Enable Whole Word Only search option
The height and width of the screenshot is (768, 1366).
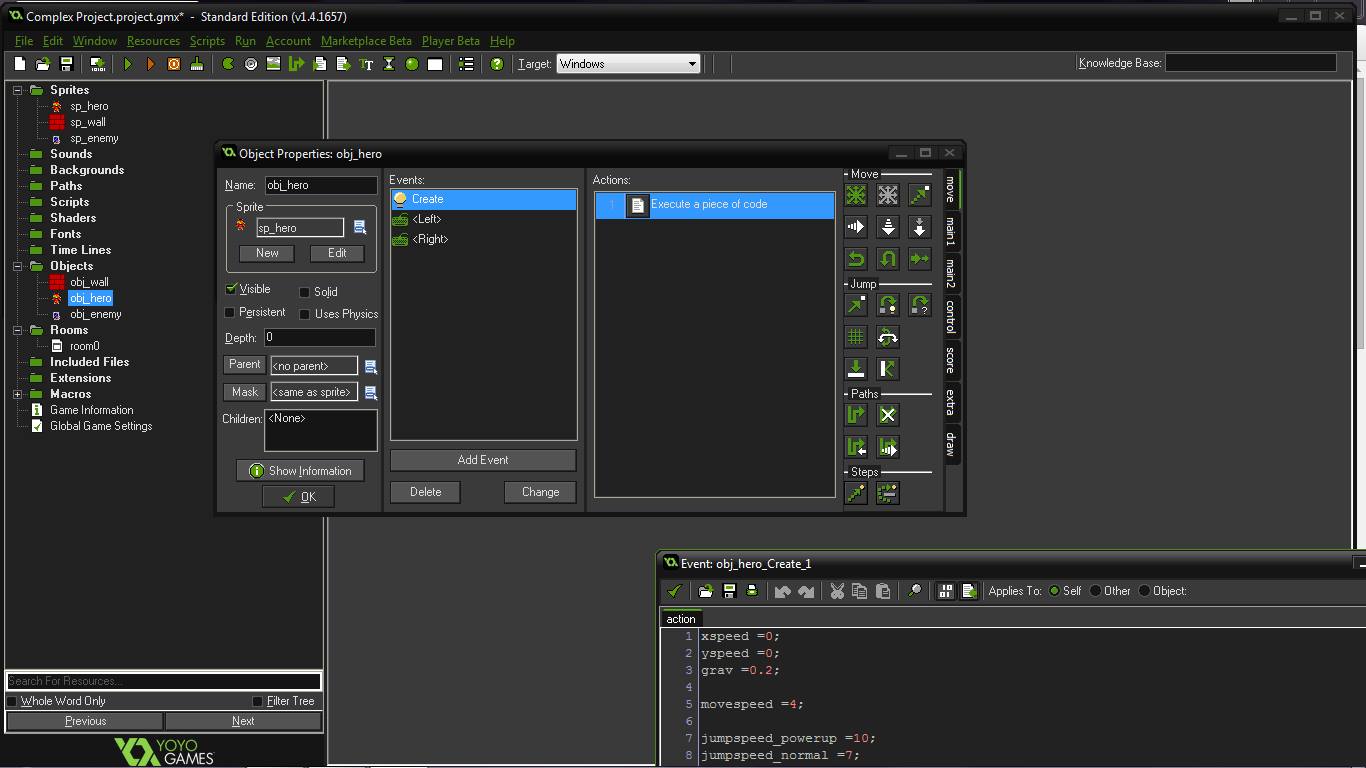(12, 701)
